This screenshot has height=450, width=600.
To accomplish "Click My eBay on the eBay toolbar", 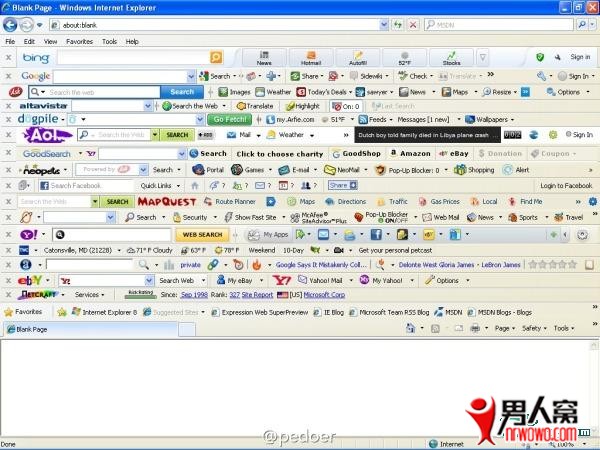I will pos(235,280).
